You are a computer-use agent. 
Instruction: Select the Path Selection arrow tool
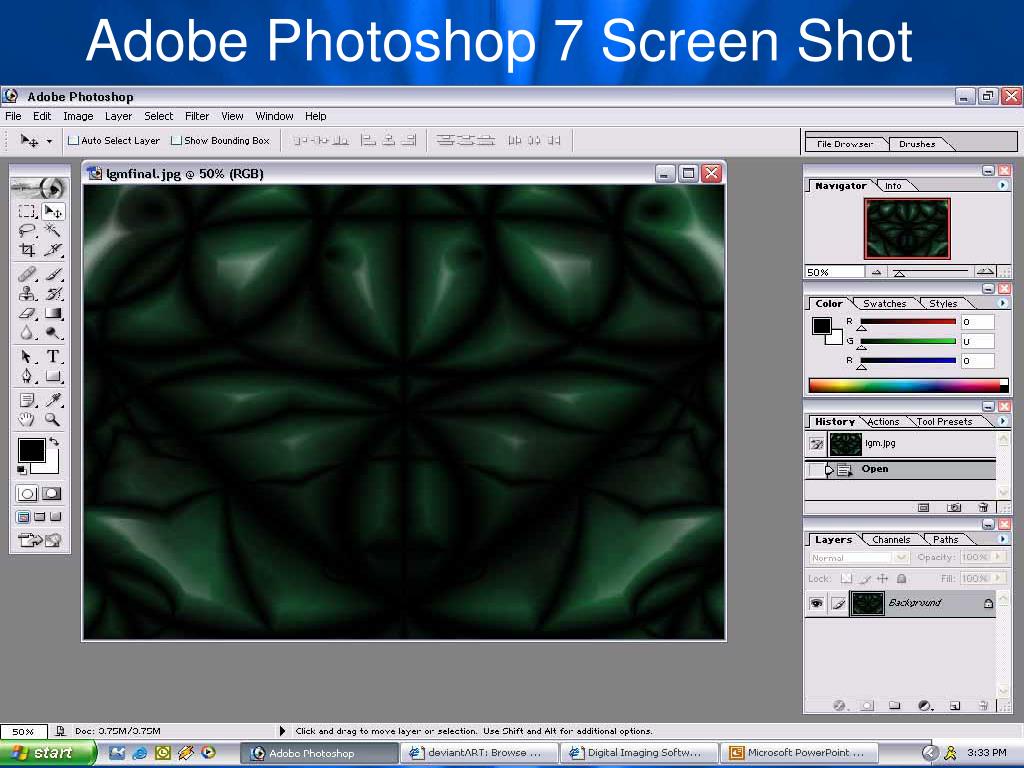(x=27, y=357)
